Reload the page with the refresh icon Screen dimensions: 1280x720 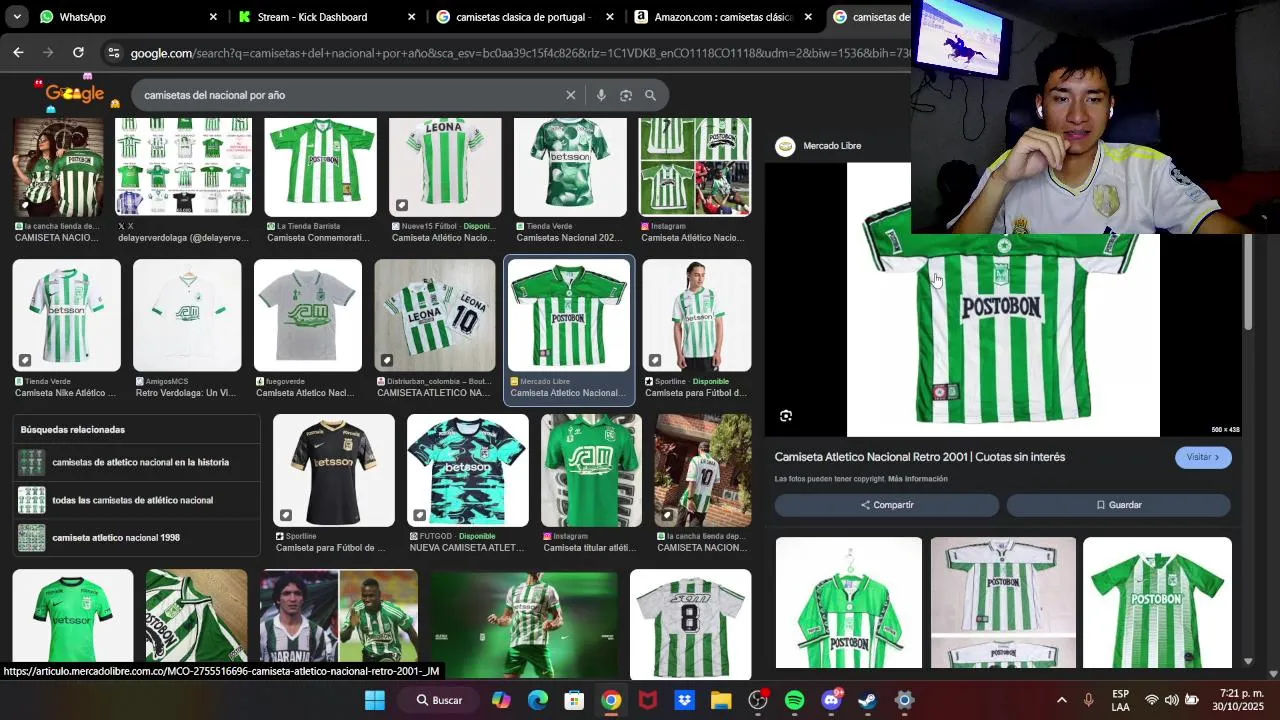coord(78,52)
